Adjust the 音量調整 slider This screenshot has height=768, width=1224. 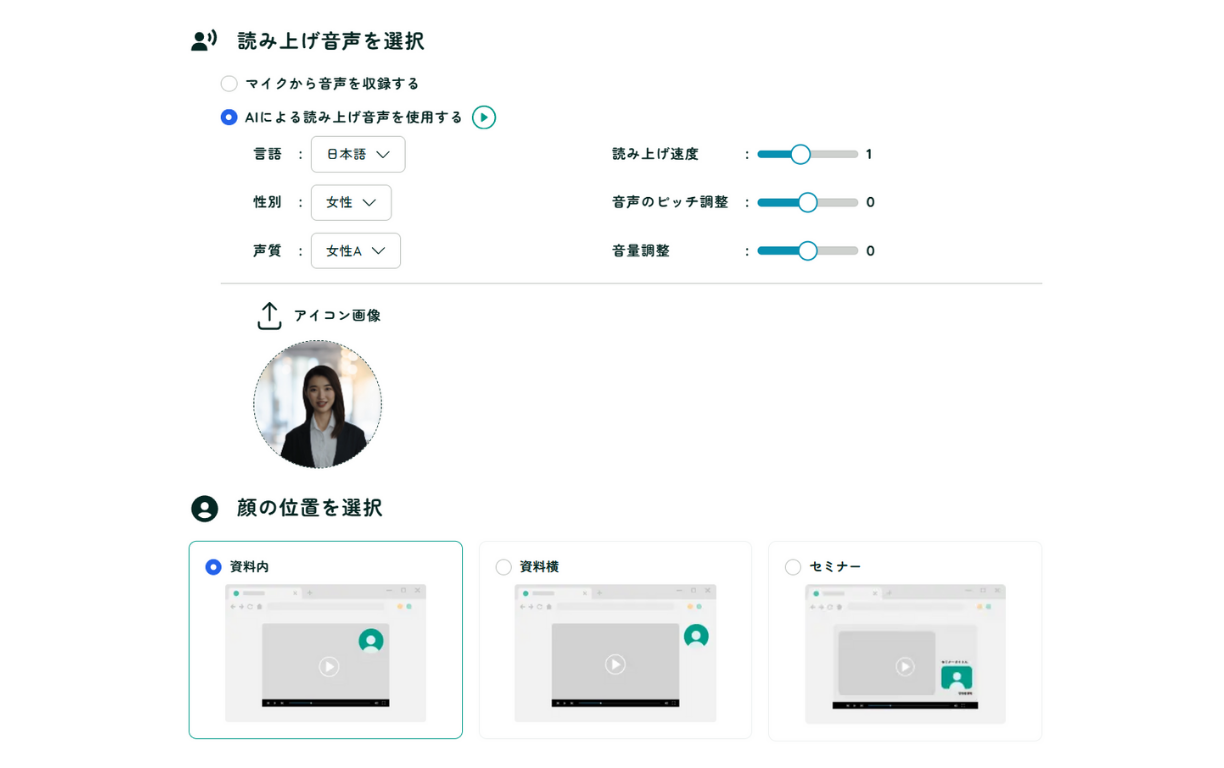(x=806, y=250)
